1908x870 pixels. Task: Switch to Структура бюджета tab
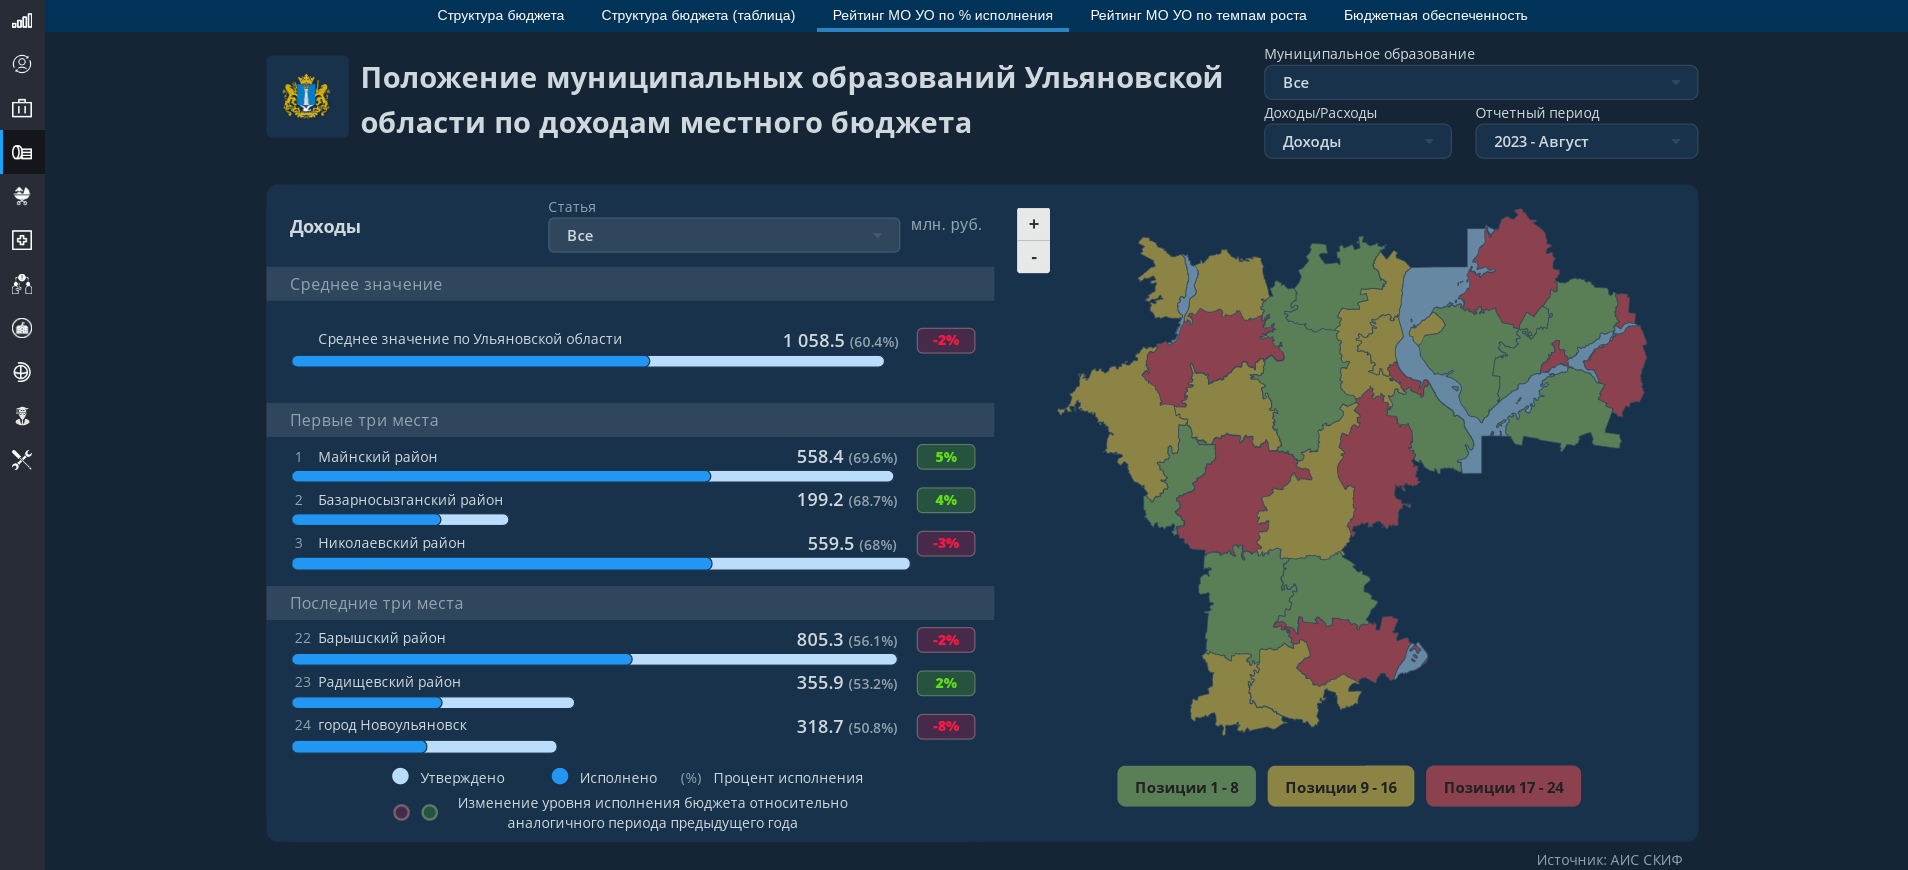point(500,16)
